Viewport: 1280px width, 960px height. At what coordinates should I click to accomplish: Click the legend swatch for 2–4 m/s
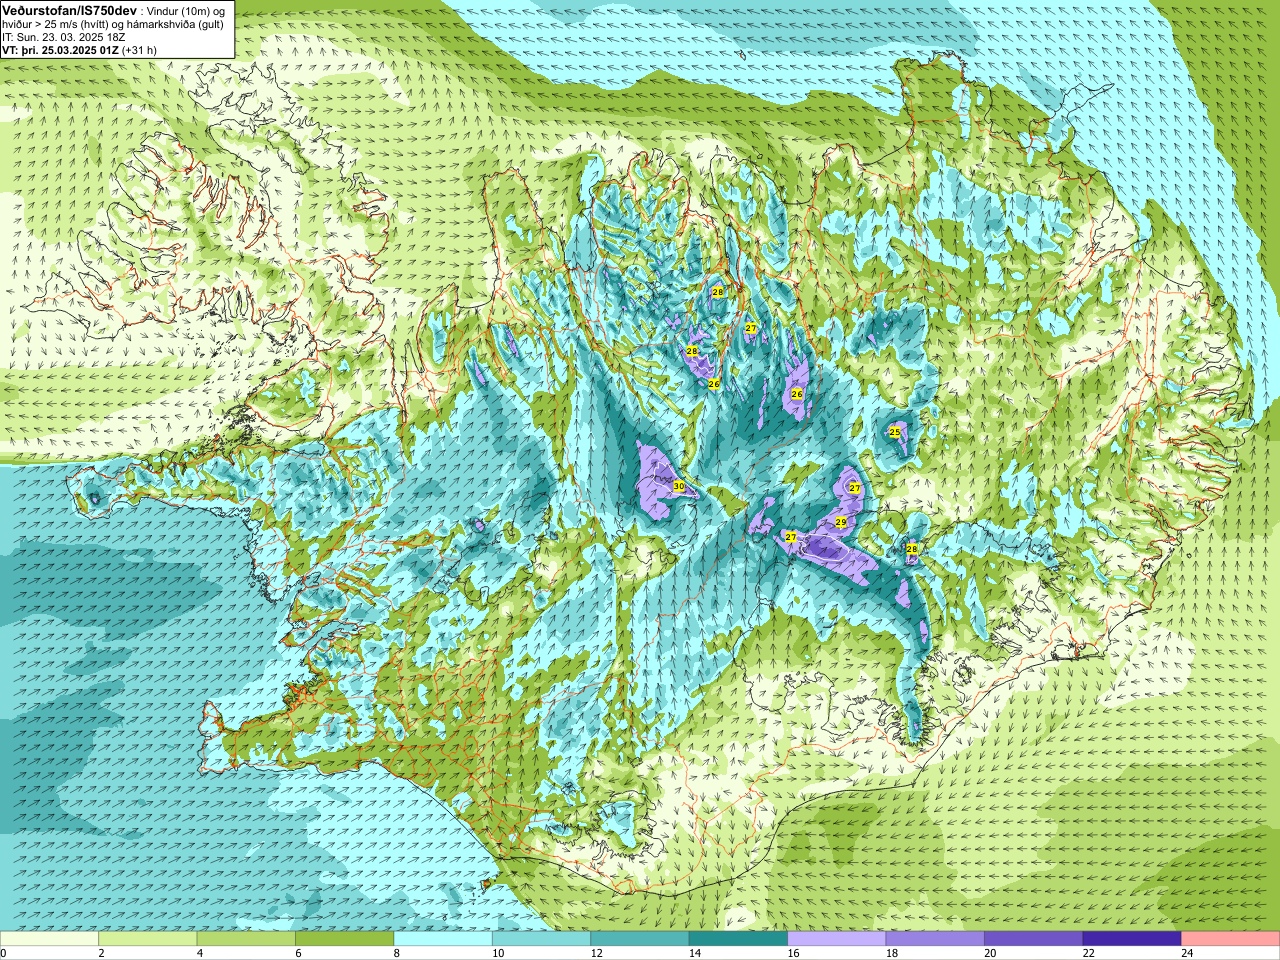(148, 939)
